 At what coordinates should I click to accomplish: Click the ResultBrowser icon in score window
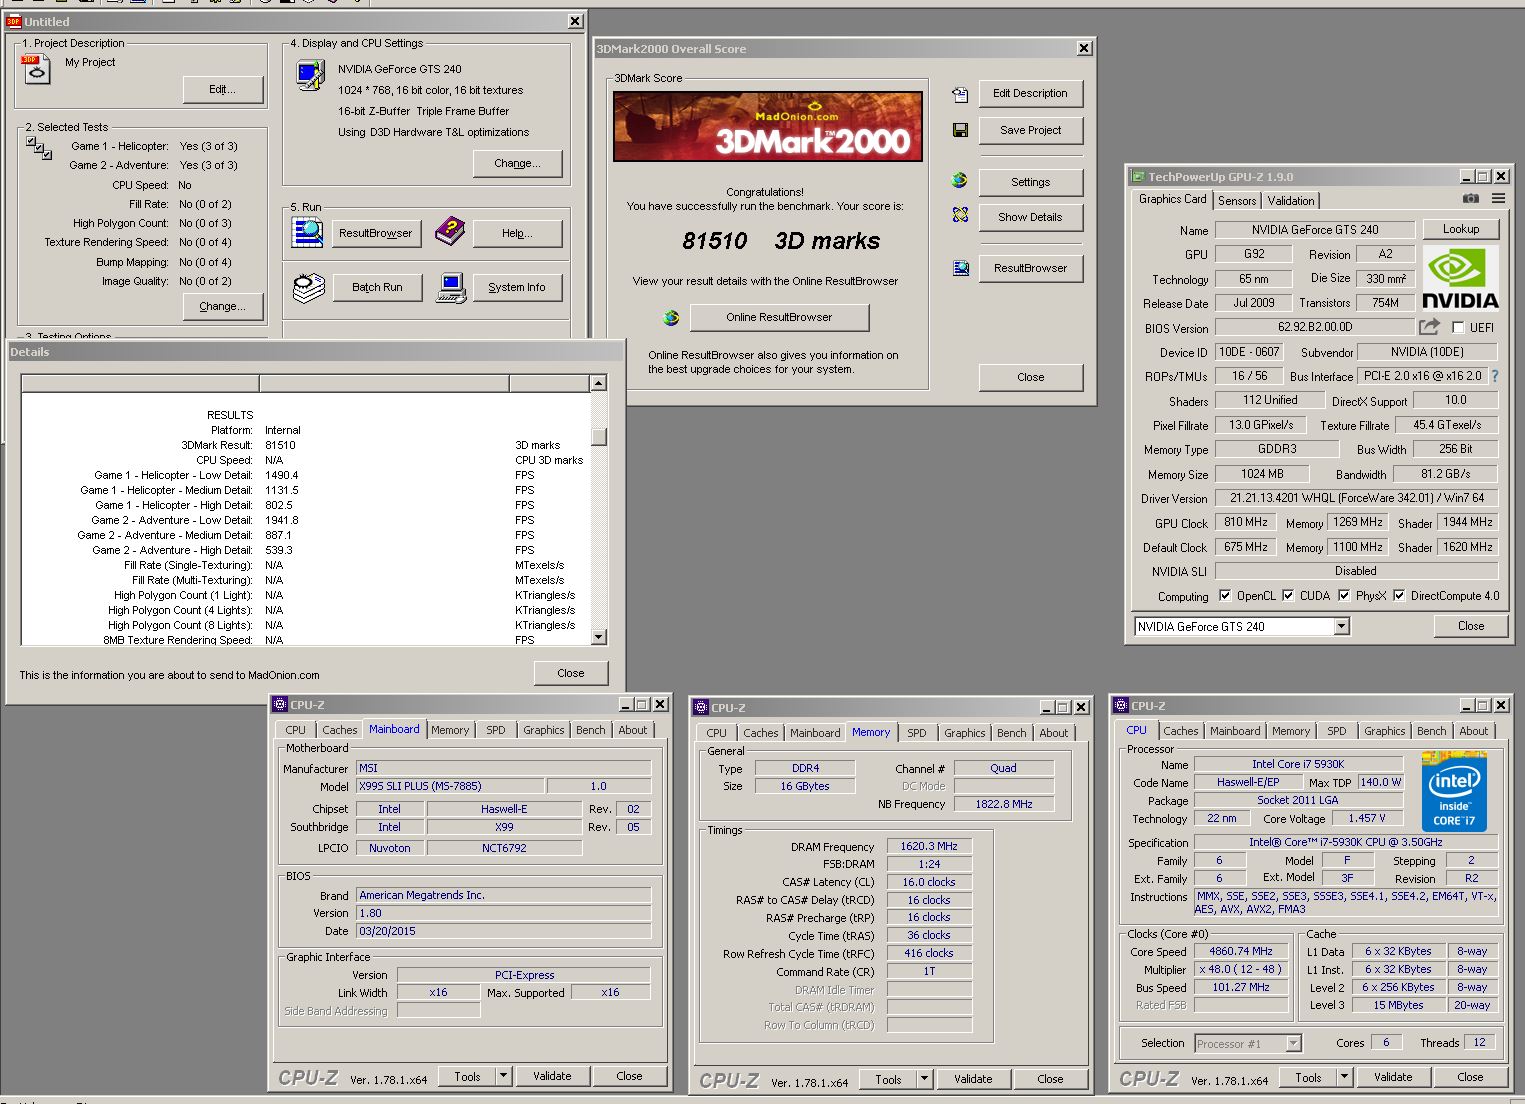[960, 268]
